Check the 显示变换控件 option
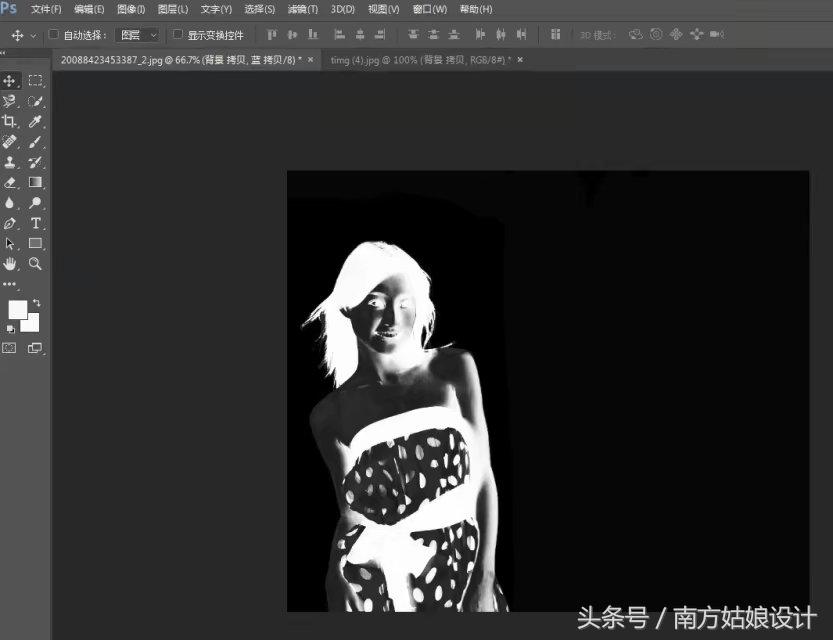 (176, 33)
